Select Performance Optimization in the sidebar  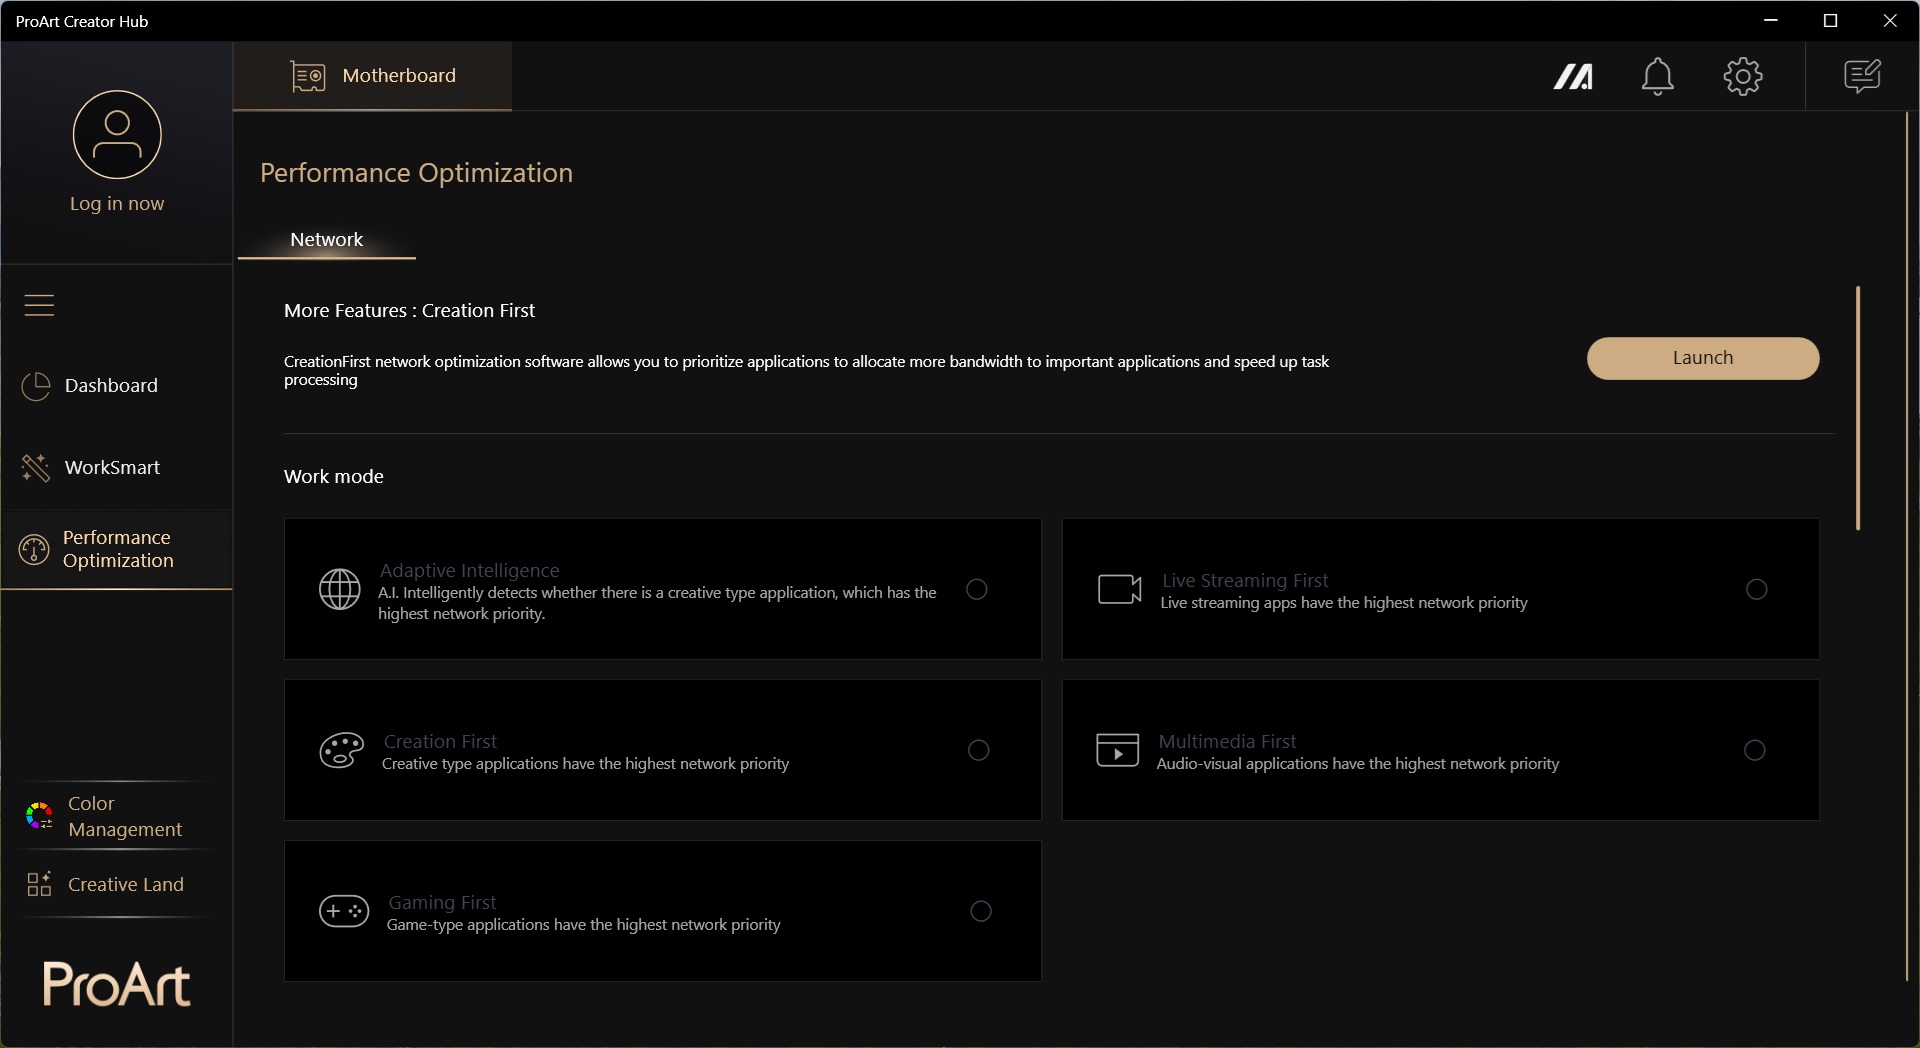coord(117,549)
